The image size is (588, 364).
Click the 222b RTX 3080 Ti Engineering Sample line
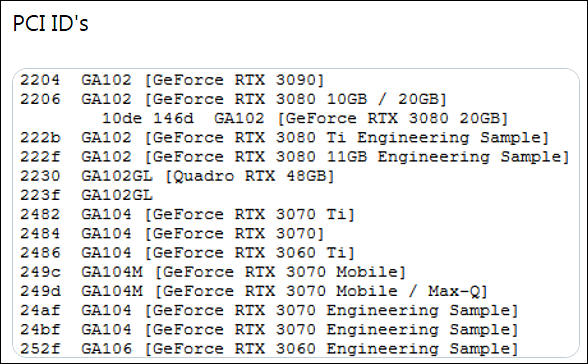click(285, 138)
